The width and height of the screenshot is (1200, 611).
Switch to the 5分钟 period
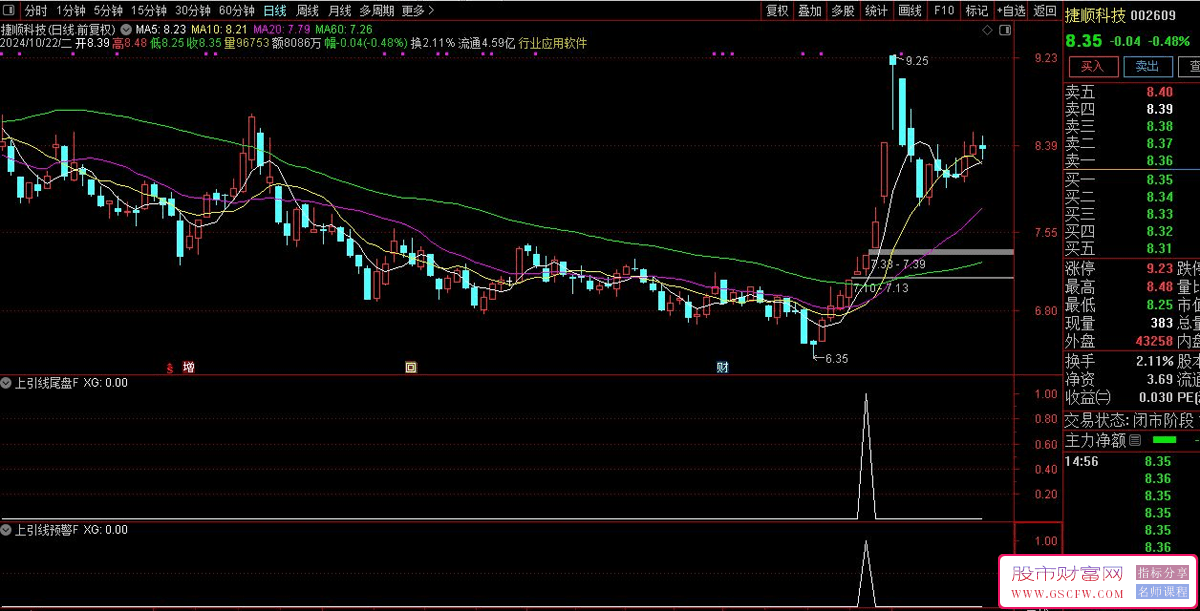pos(108,11)
